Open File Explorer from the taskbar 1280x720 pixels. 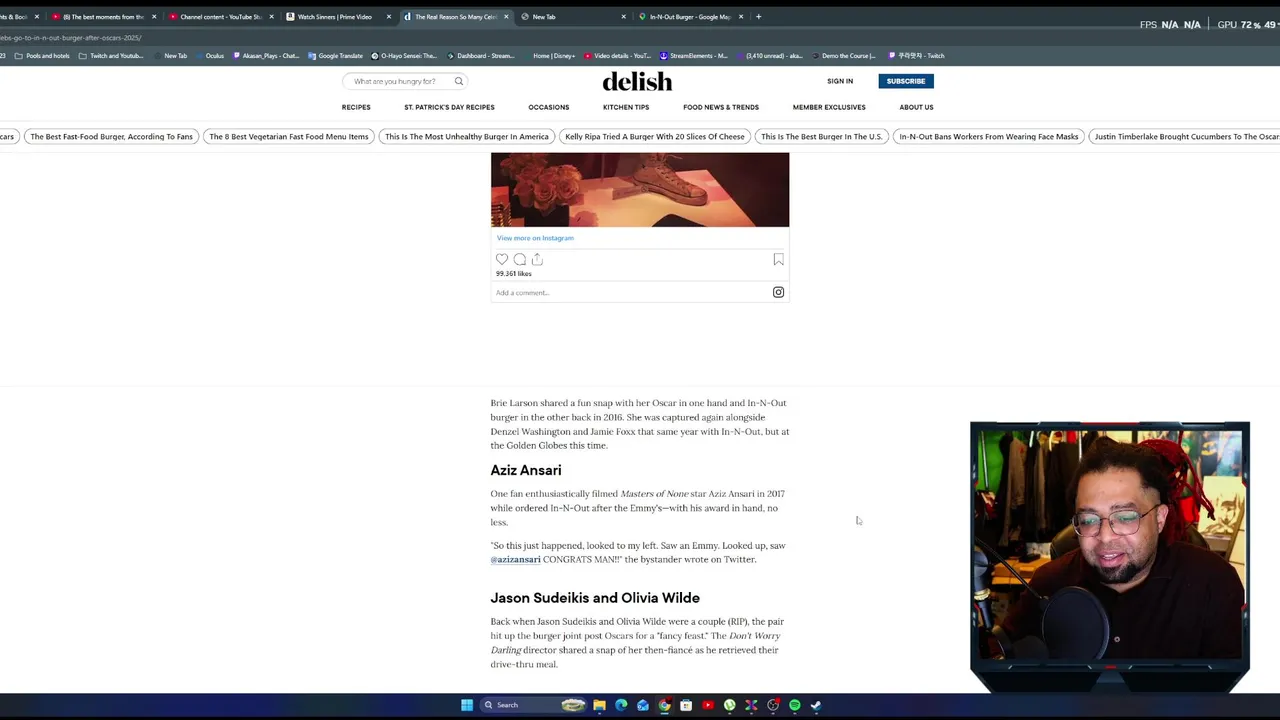(x=599, y=705)
